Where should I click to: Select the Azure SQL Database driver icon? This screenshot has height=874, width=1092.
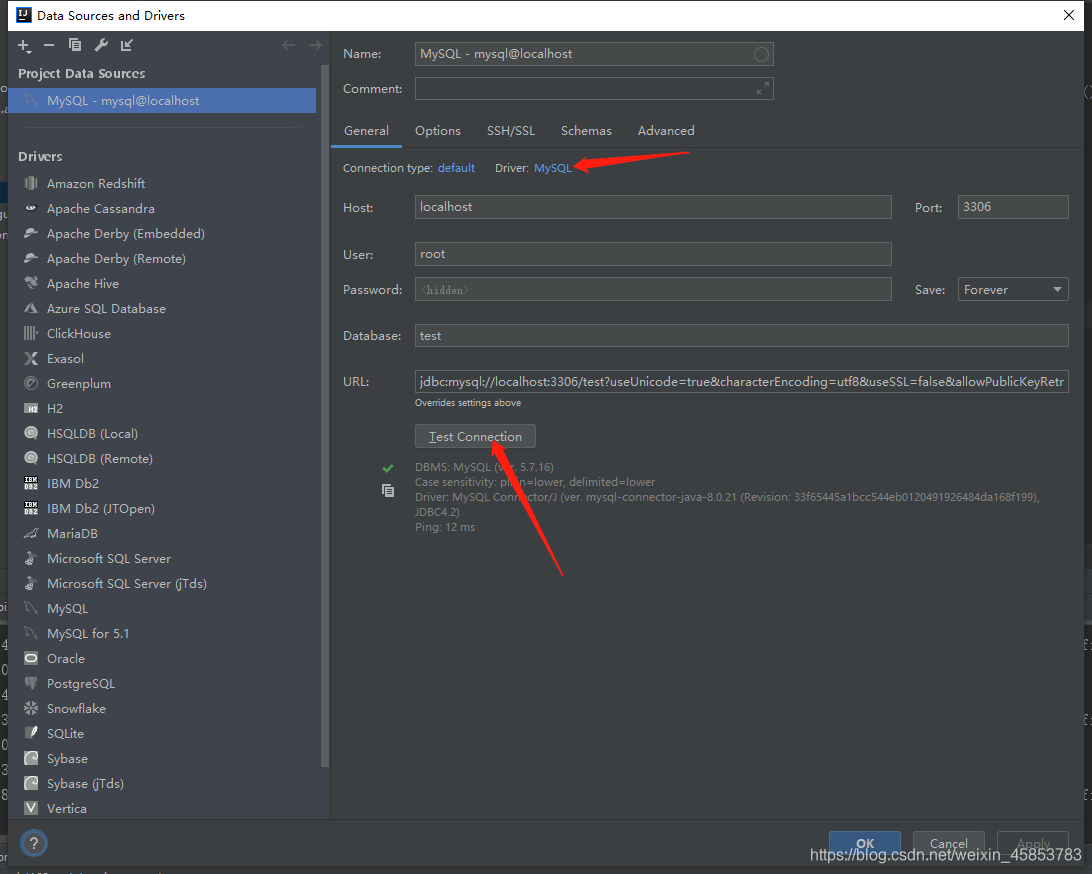pos(31,309)
